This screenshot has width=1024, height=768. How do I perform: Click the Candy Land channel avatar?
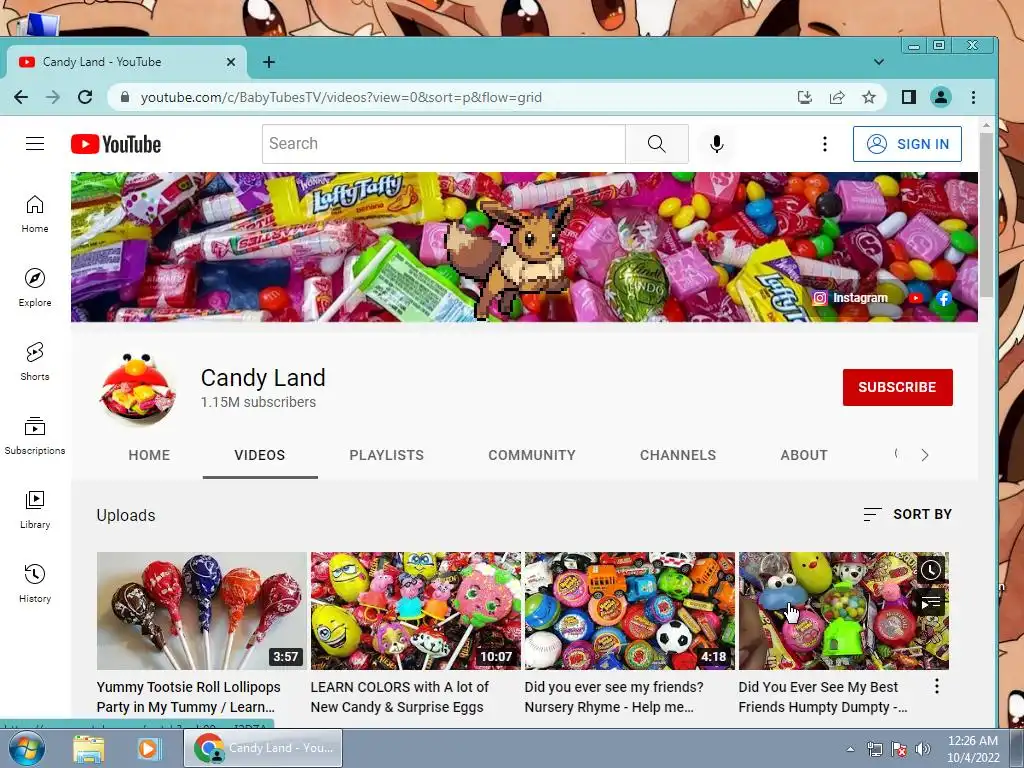[137, 388]
